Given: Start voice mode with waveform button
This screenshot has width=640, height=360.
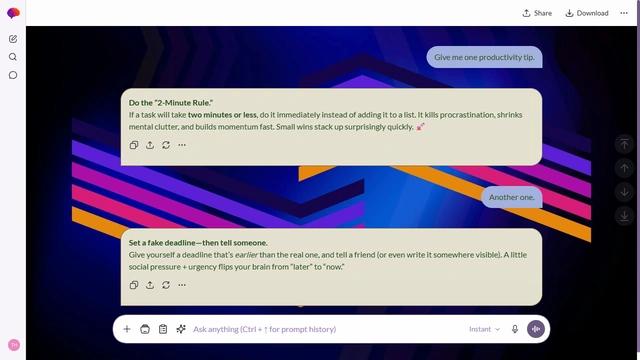Looking at the screenshot, I should (x=536, y=329).
